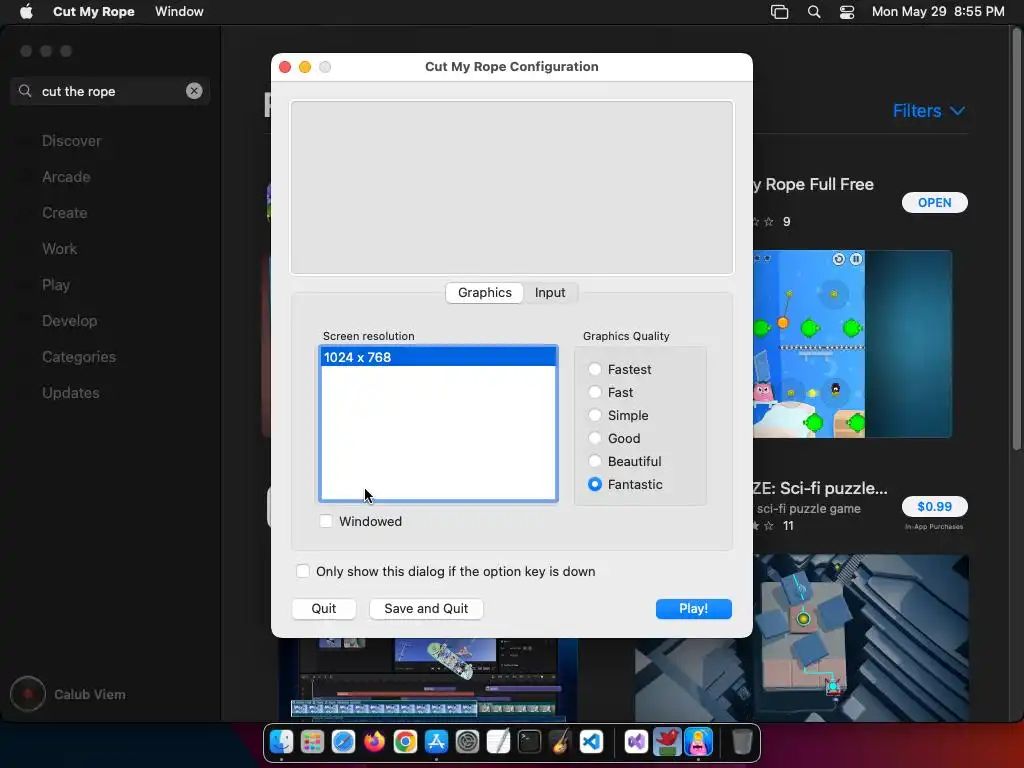Viewport: 1024px width, 768px height.
Task: Open the red bird app in dock
Action: pos(667,742)
